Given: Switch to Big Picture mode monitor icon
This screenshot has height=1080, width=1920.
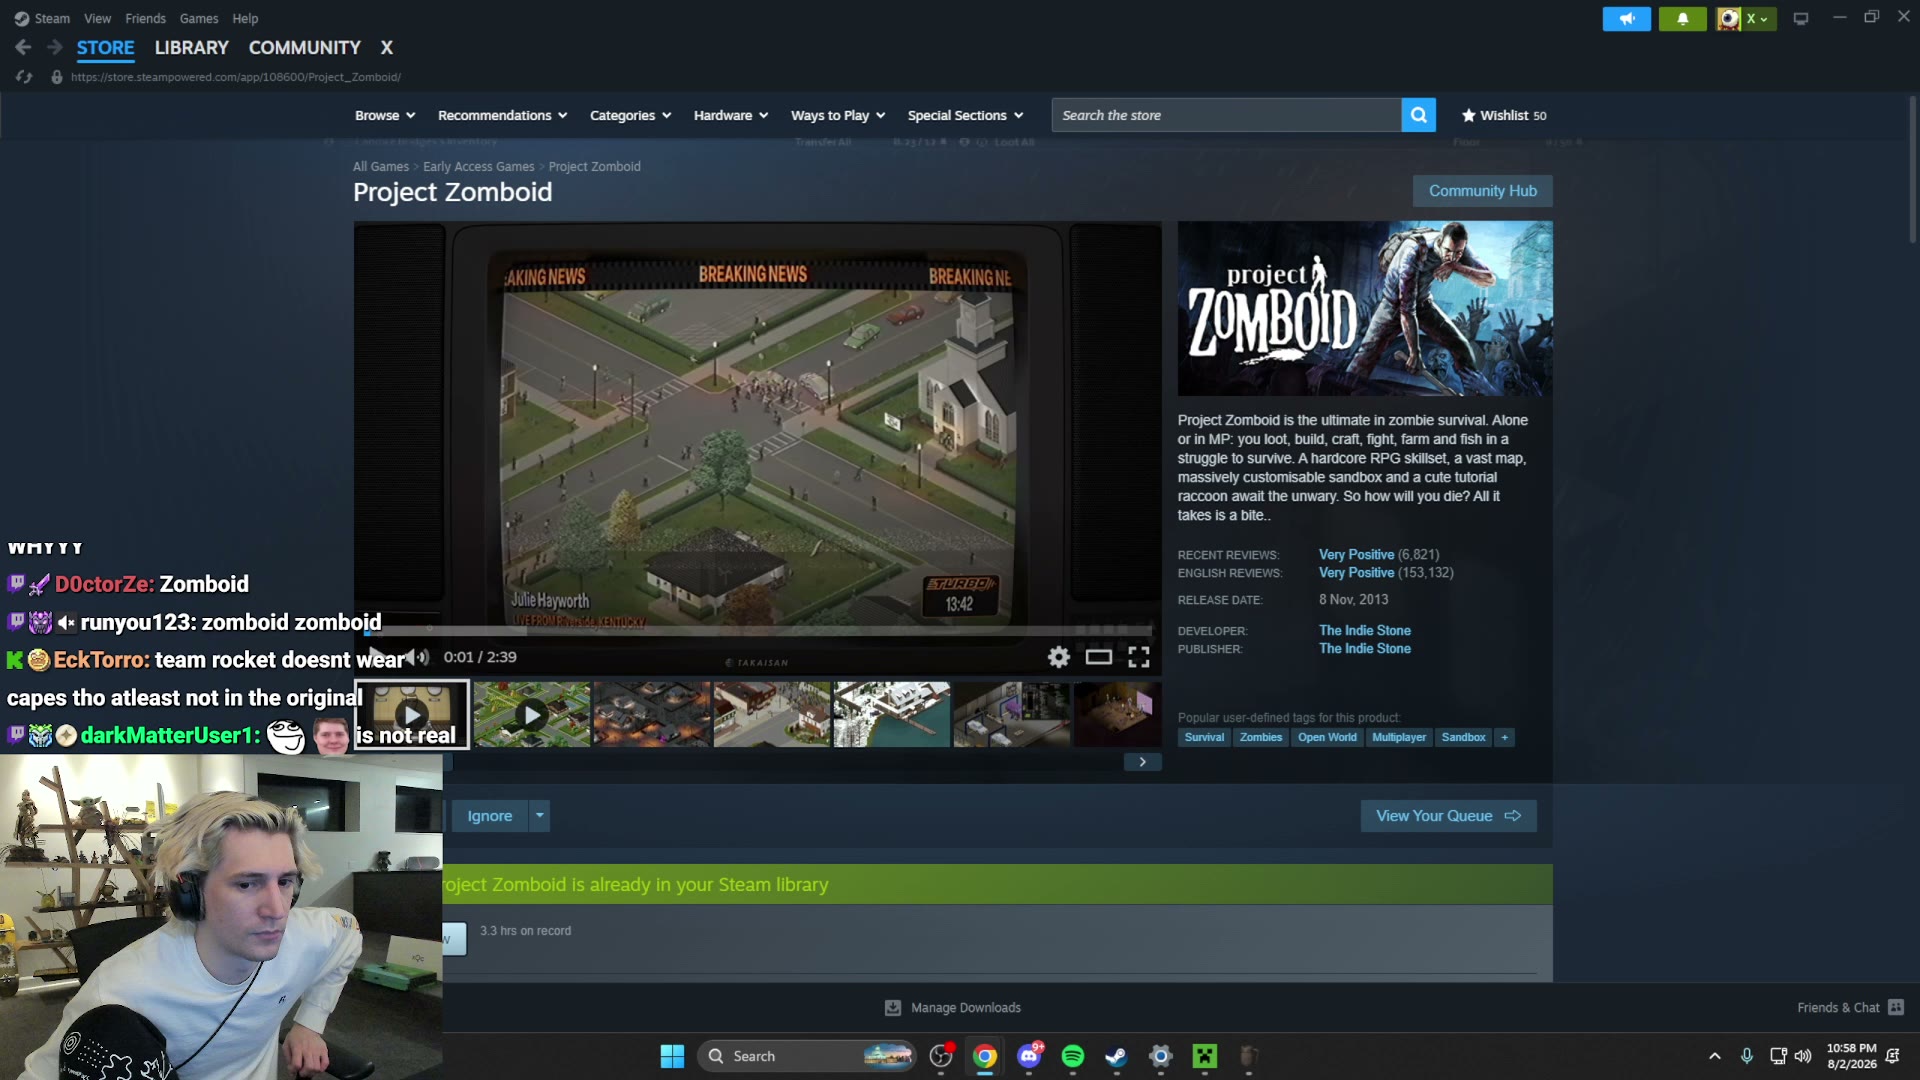Looking at the screenshot, I should (1801, 19).
